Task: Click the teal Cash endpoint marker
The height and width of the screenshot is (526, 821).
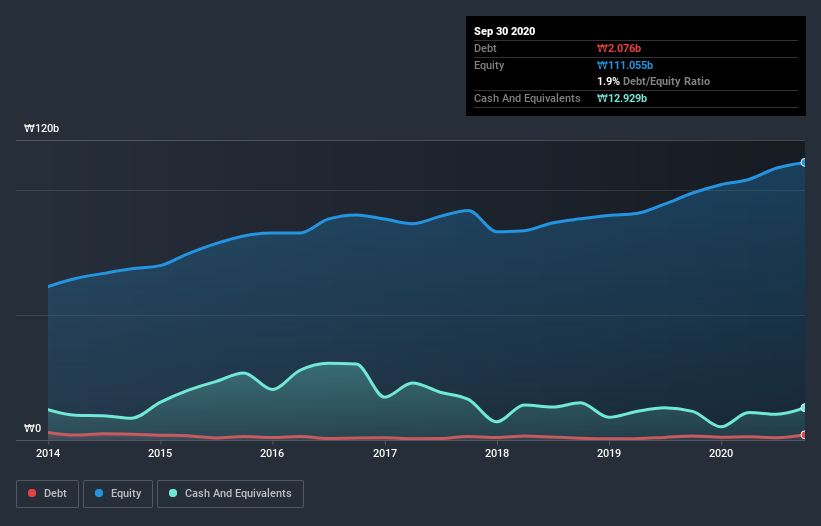Action: click(804, 408)
